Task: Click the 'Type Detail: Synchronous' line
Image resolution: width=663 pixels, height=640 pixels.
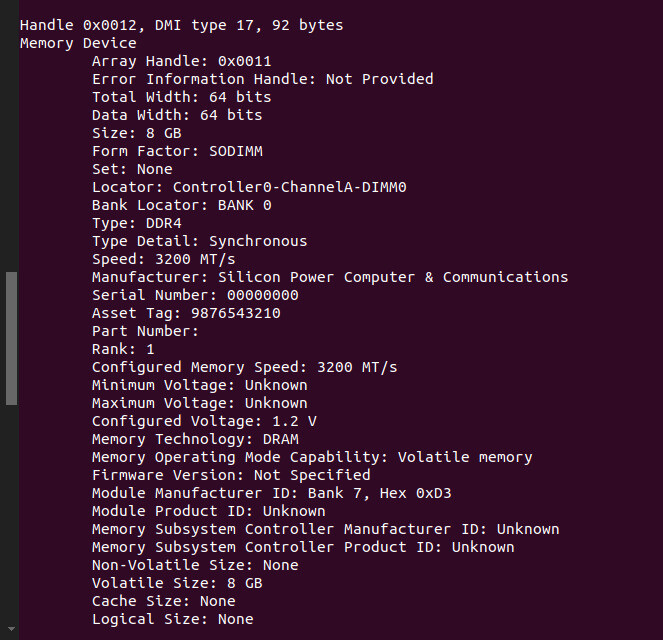Action: click(199, 241)
